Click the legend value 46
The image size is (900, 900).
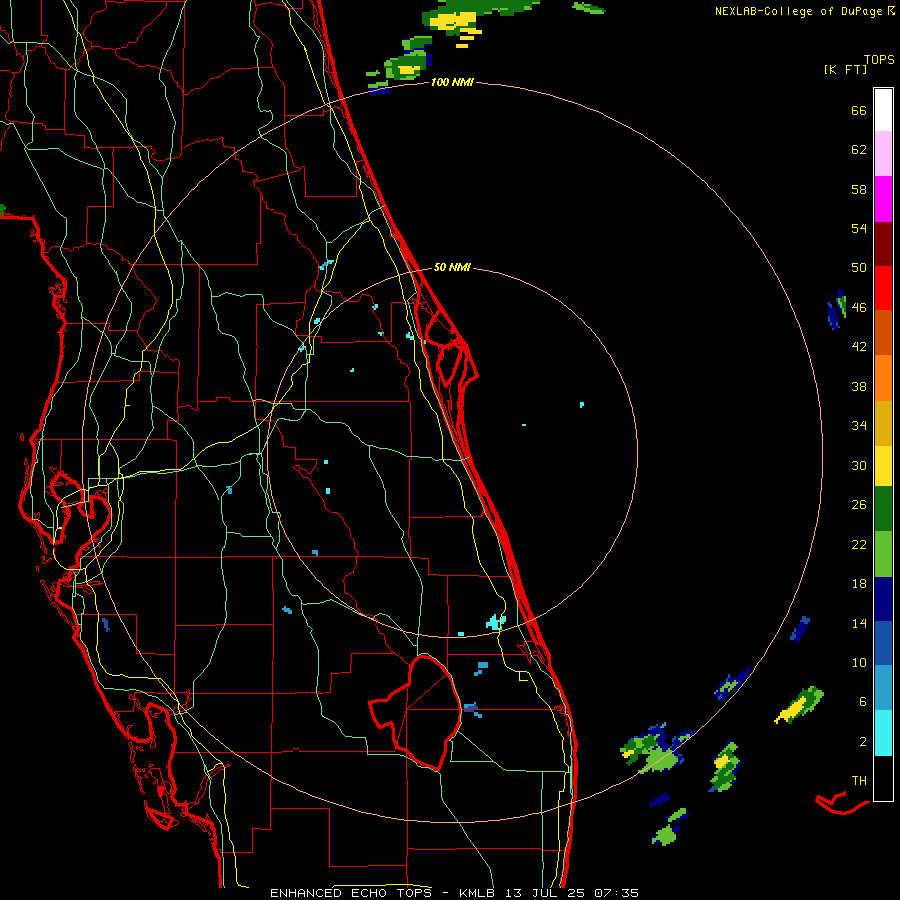(859, 308)
